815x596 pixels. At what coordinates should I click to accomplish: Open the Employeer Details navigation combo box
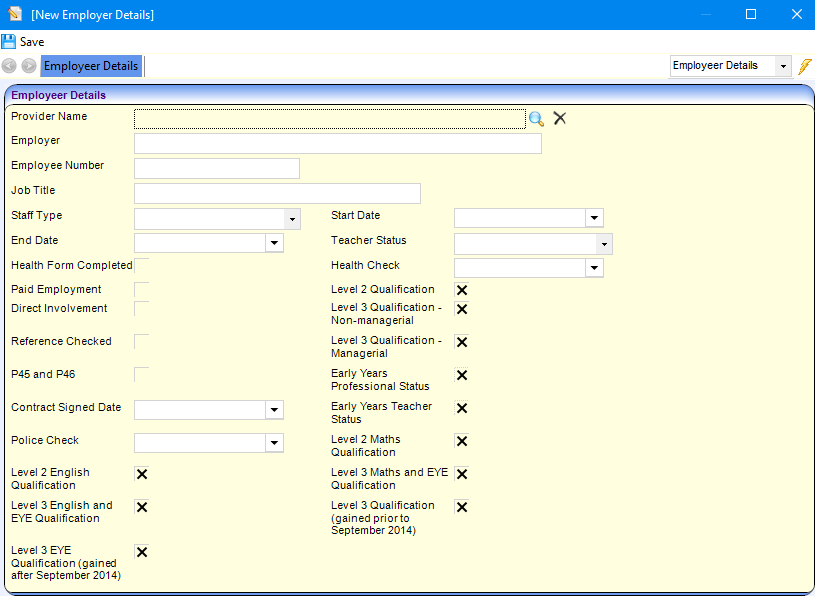click(x=782, y=66)
